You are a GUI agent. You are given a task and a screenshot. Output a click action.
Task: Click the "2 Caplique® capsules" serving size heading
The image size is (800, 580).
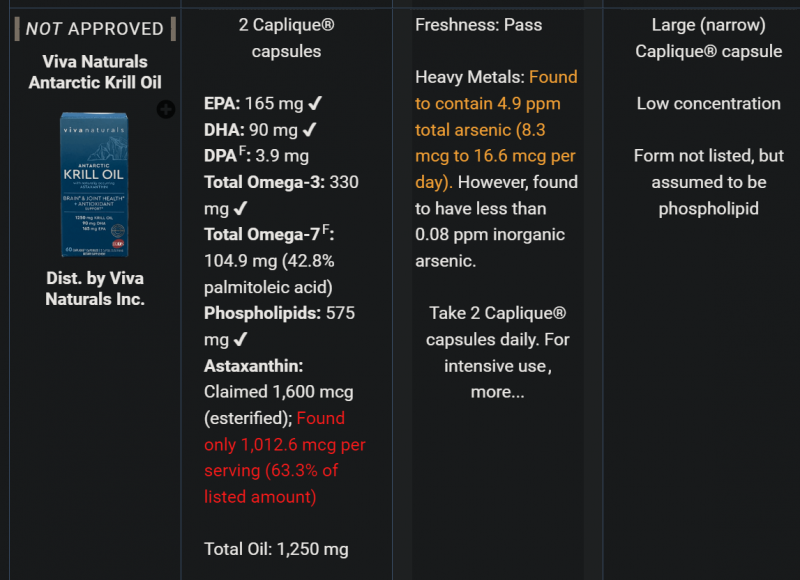(x=280, y=38)
